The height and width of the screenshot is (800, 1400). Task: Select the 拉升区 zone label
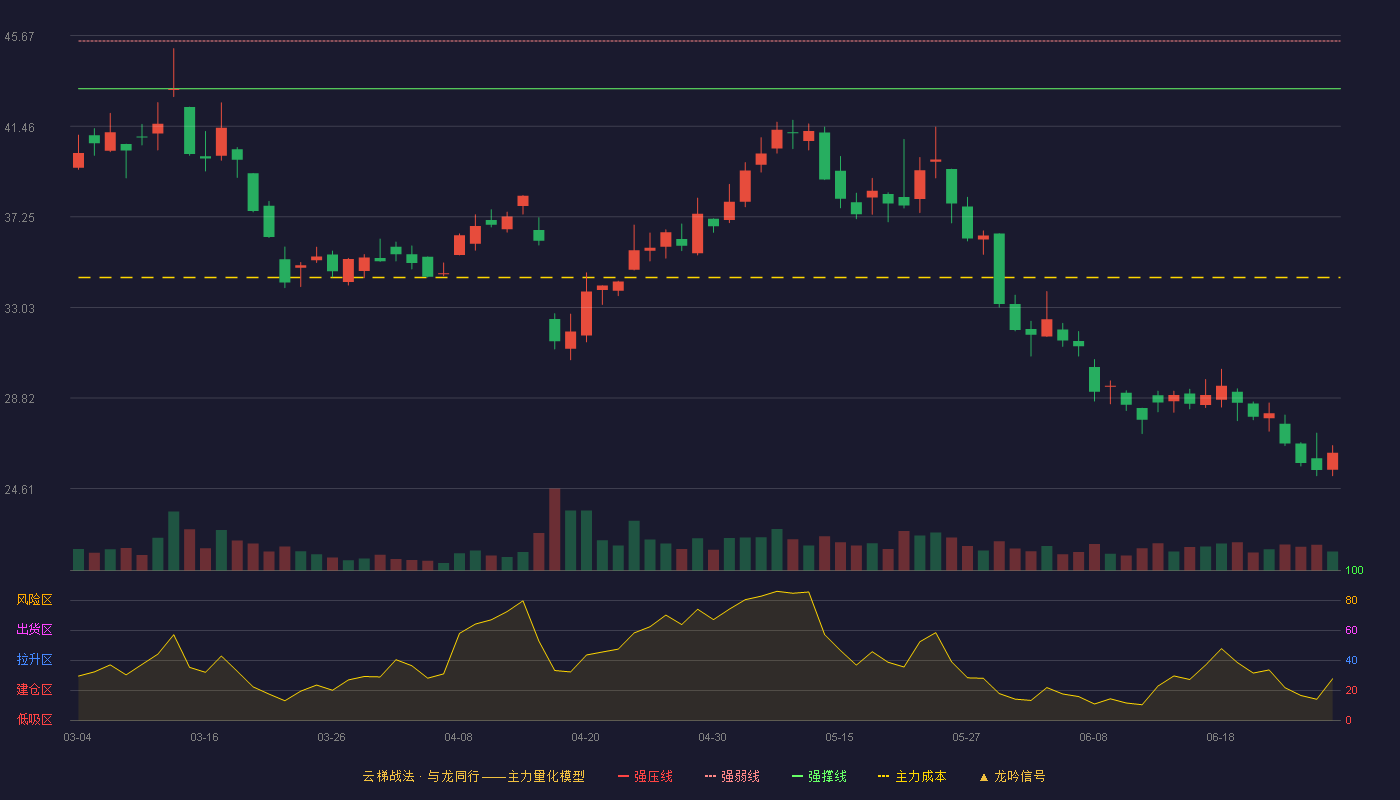pos(34,660)
